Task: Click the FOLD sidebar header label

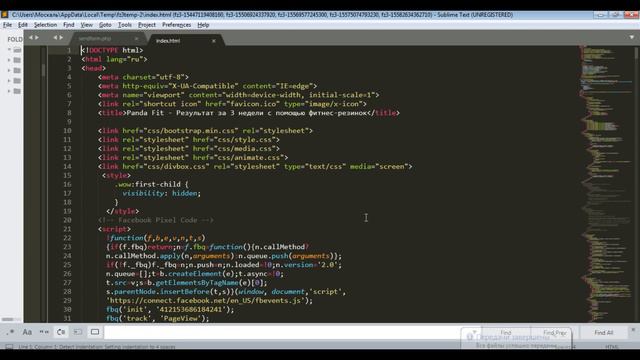Action: [15, 39]
